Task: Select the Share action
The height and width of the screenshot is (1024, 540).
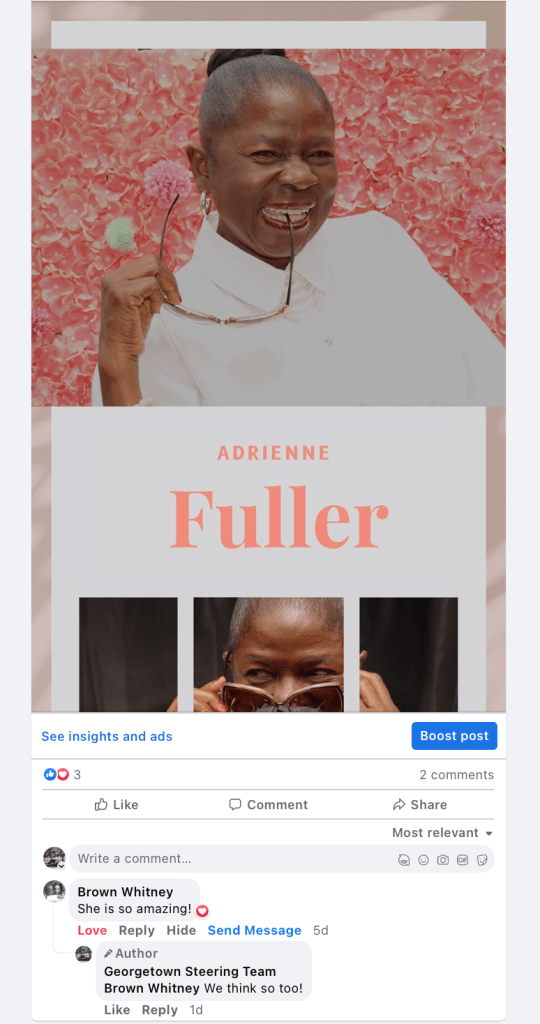Action: point(420,805)
